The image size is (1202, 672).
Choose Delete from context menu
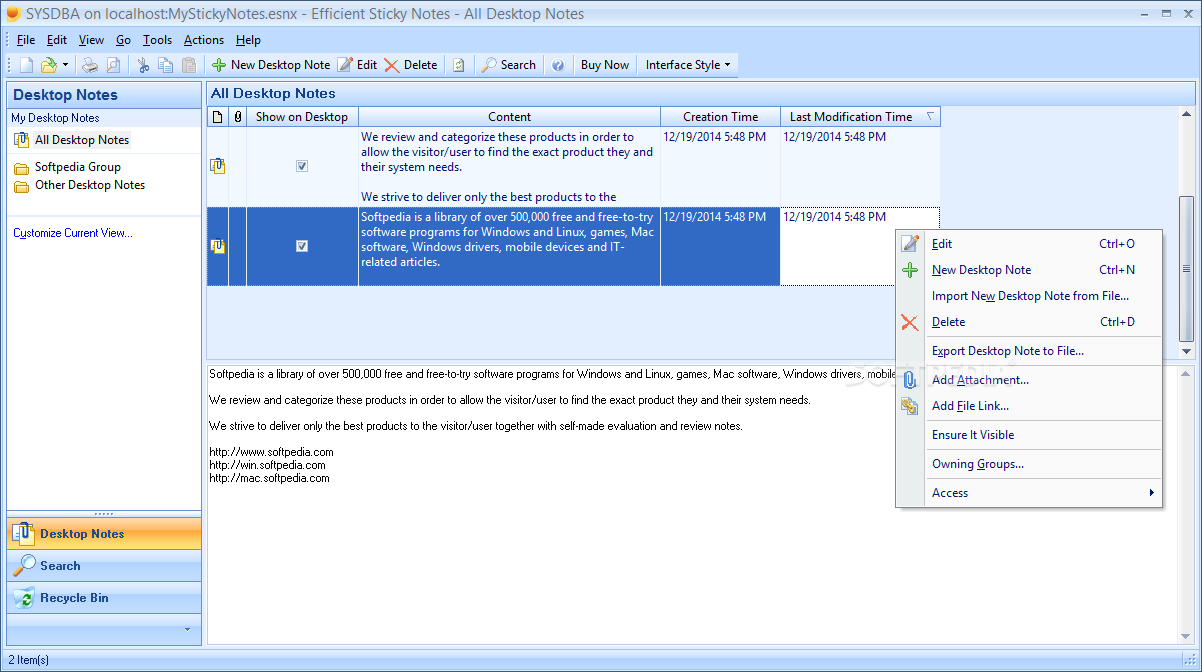tap(1029, 322)
